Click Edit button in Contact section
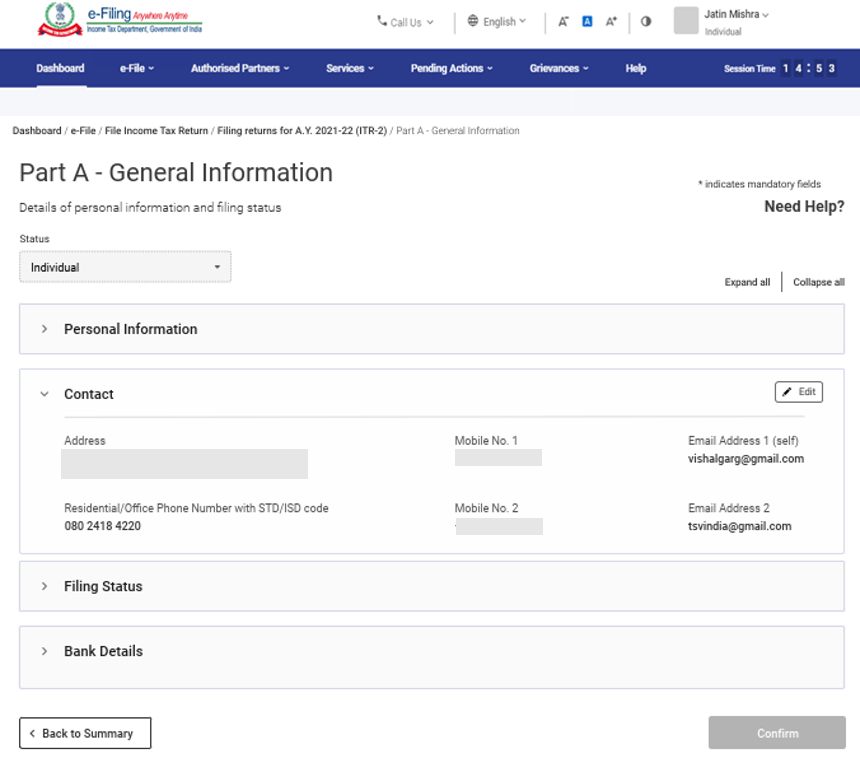 click(x=798, y=392)
